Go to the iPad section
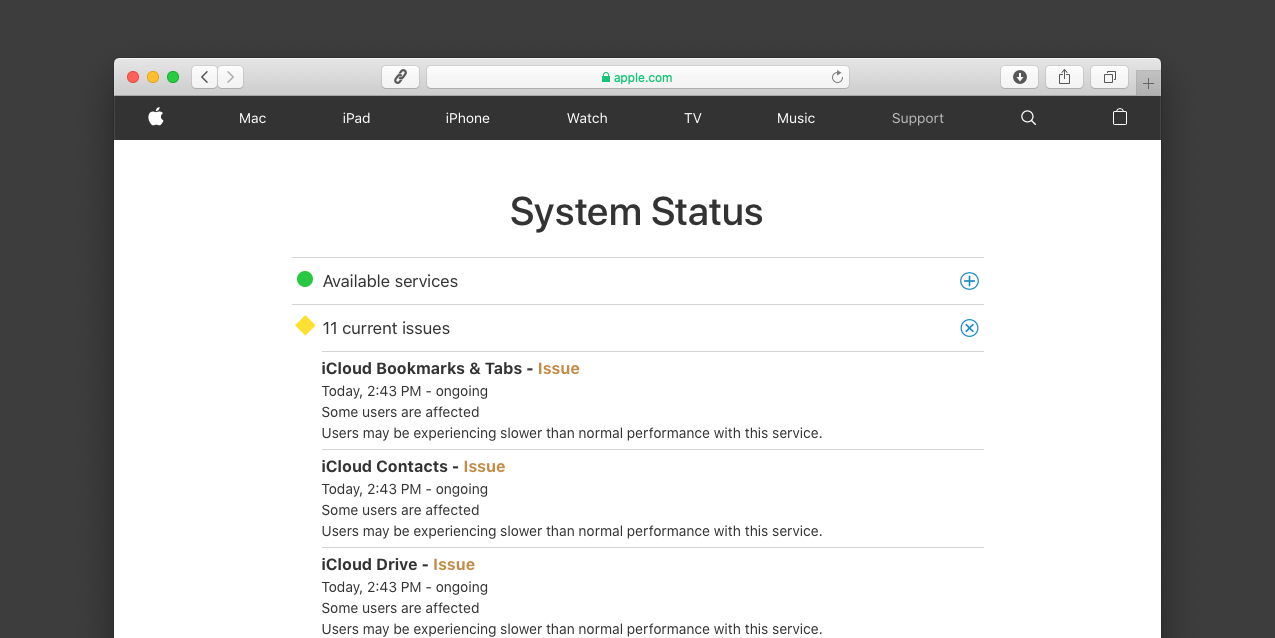Image resolution: width=1275 pixels, height=638 pixels. click(356, 118)
